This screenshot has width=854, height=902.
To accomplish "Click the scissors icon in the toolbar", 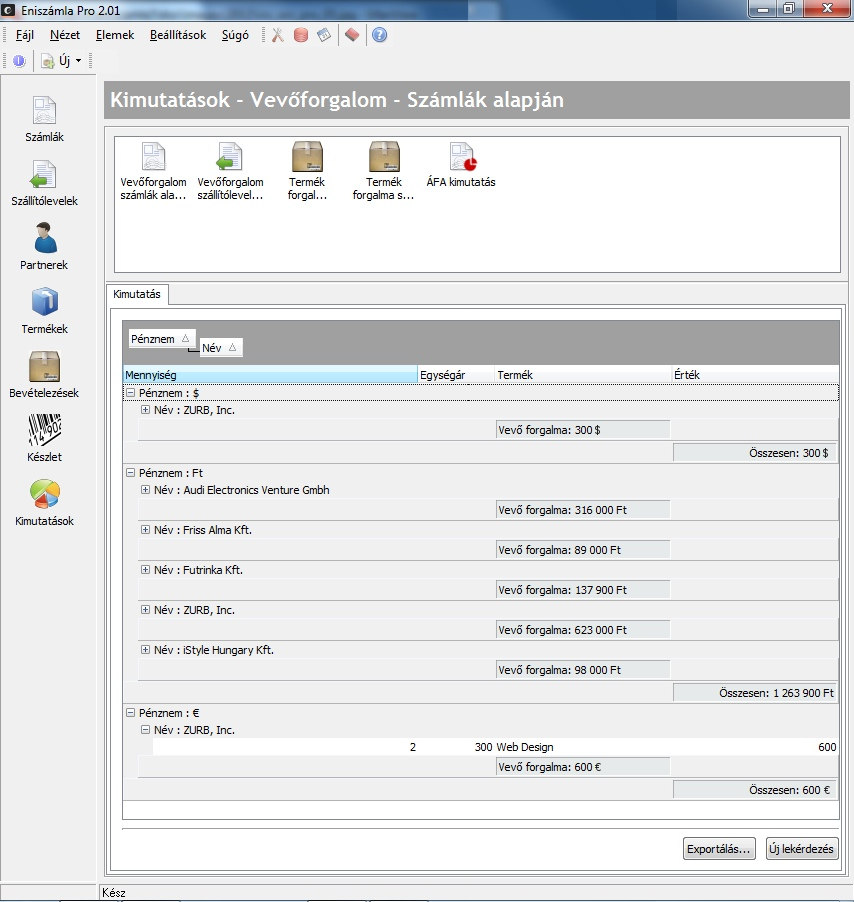I will click(278, 35).
